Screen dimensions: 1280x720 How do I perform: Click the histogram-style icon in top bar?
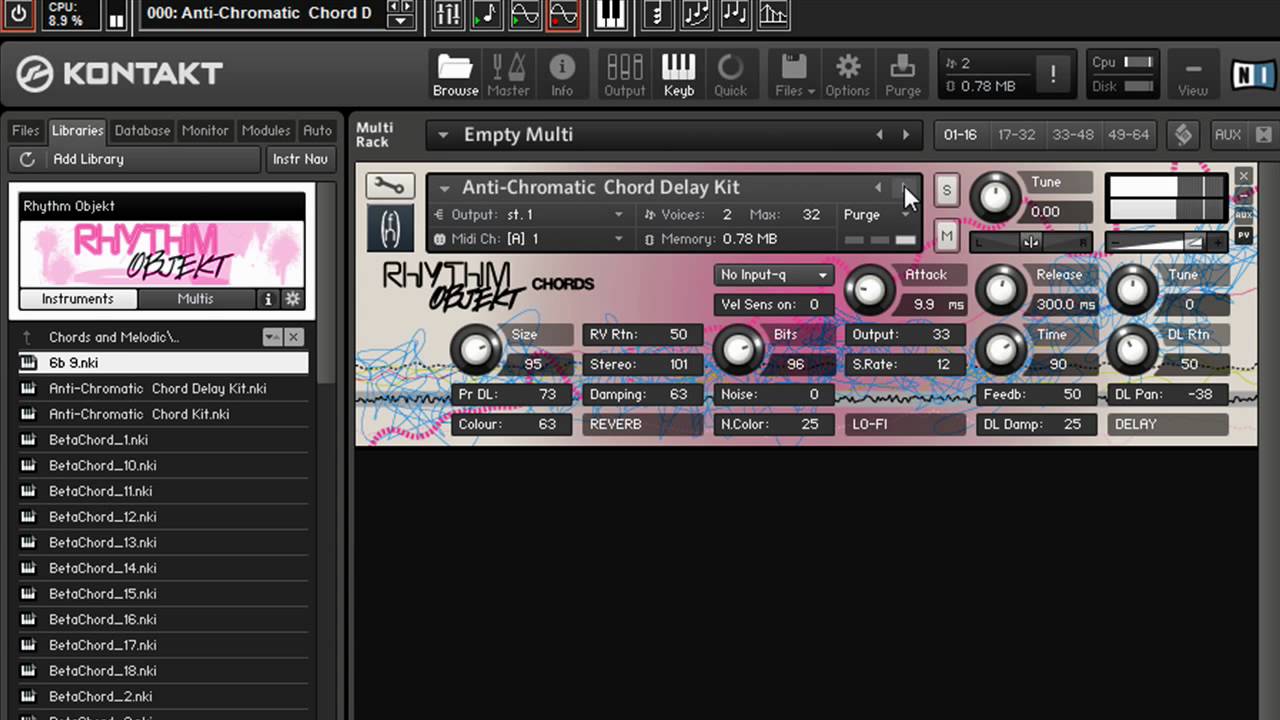(x=772, y=14)
